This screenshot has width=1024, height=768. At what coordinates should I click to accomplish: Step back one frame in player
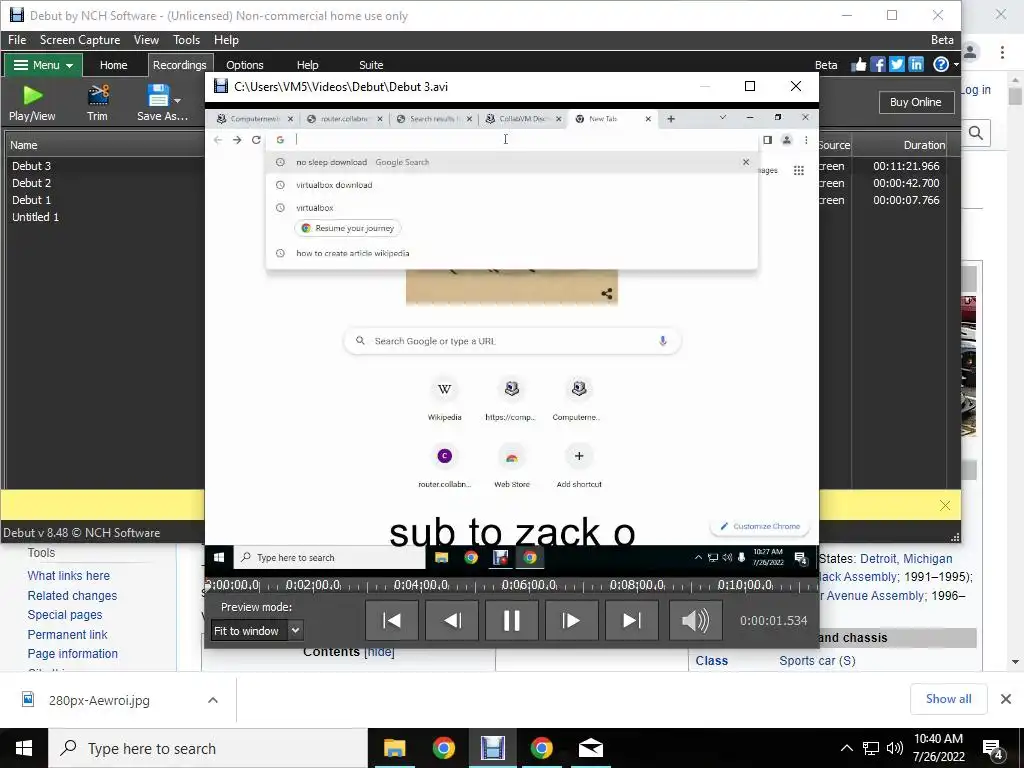452,620
